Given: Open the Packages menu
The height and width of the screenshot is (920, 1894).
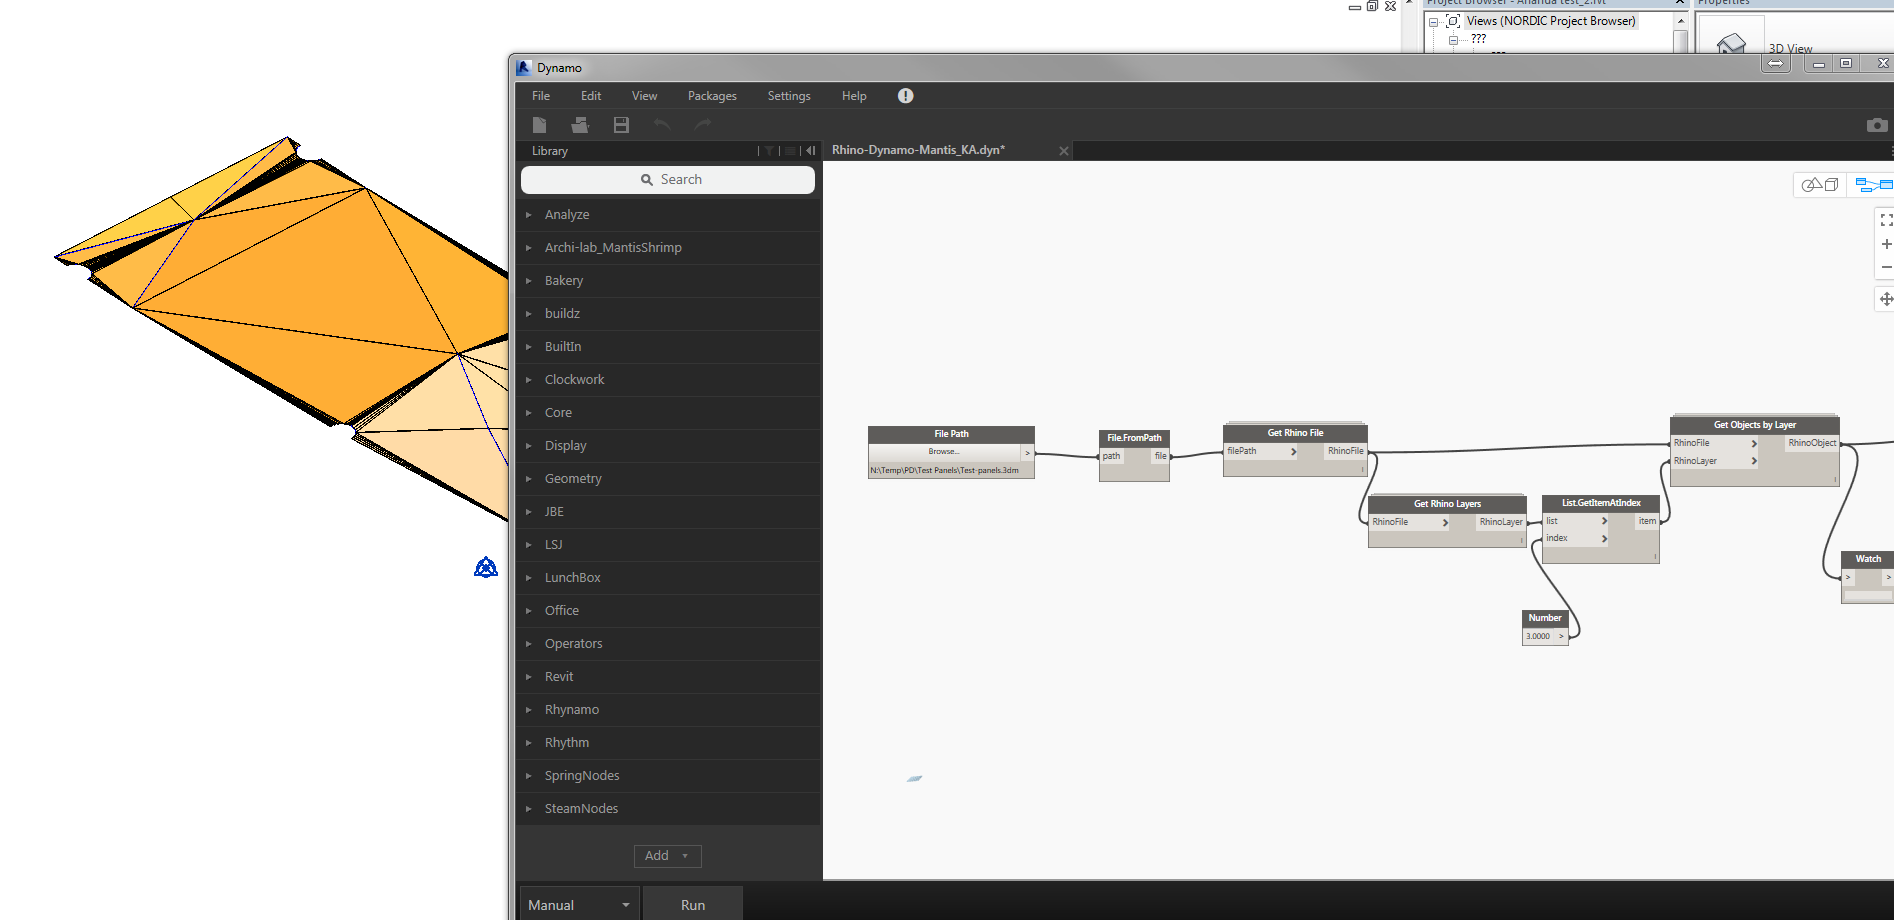Looking at the screenshot, I should pos(712,96).
